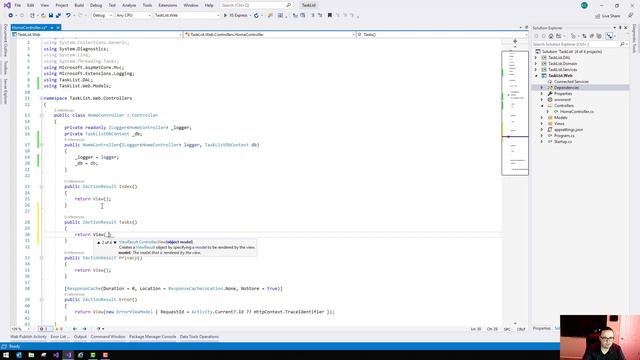
Task: Open the Analyze menu
Action: [129, 5]
